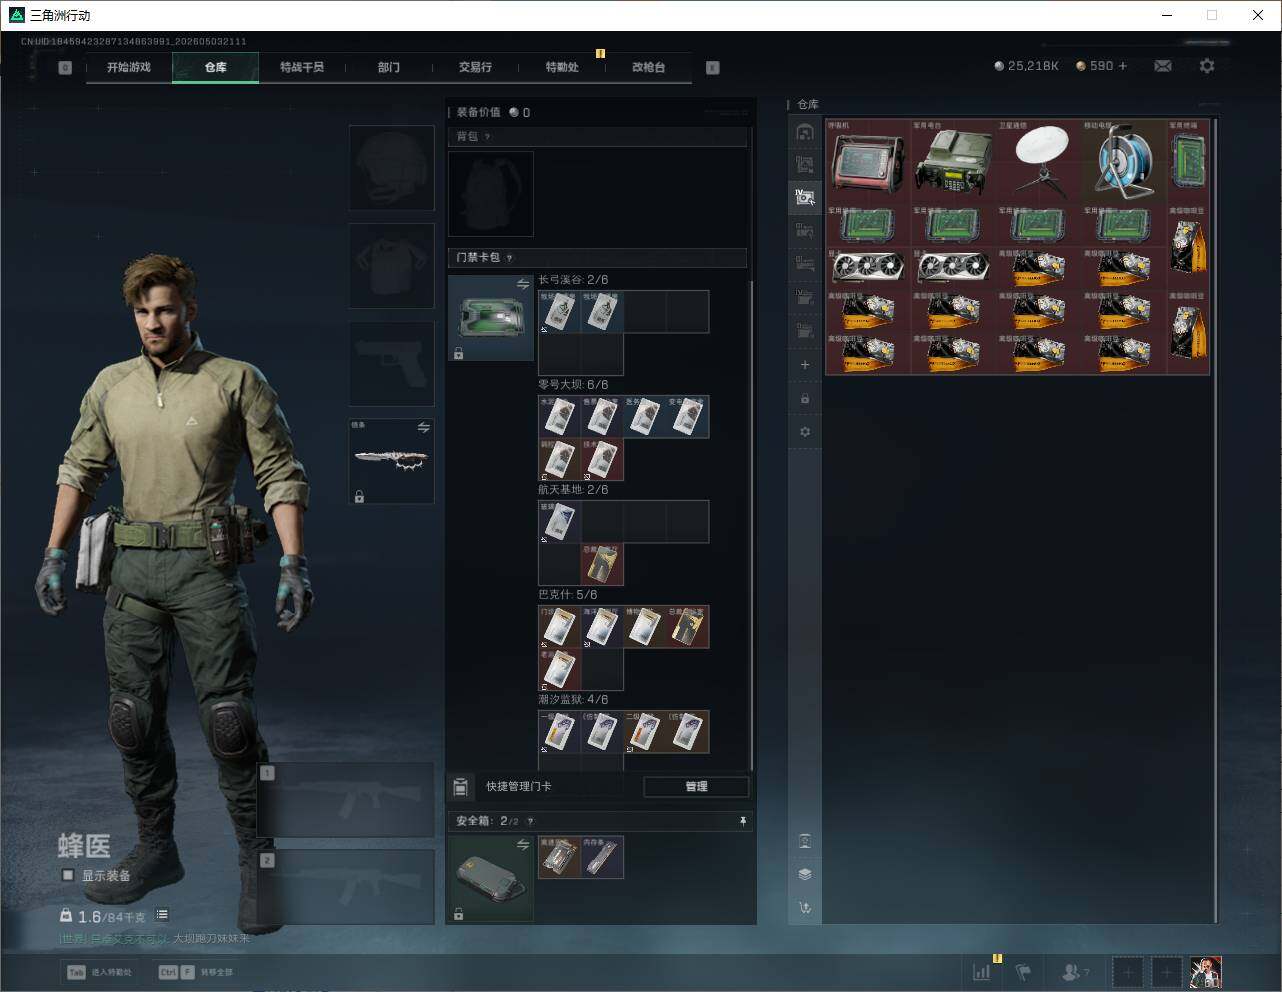Select the highlighted IV warehouse page icon
The height and width of the screenshot is (992, 1282).
[x=805, y=197]
